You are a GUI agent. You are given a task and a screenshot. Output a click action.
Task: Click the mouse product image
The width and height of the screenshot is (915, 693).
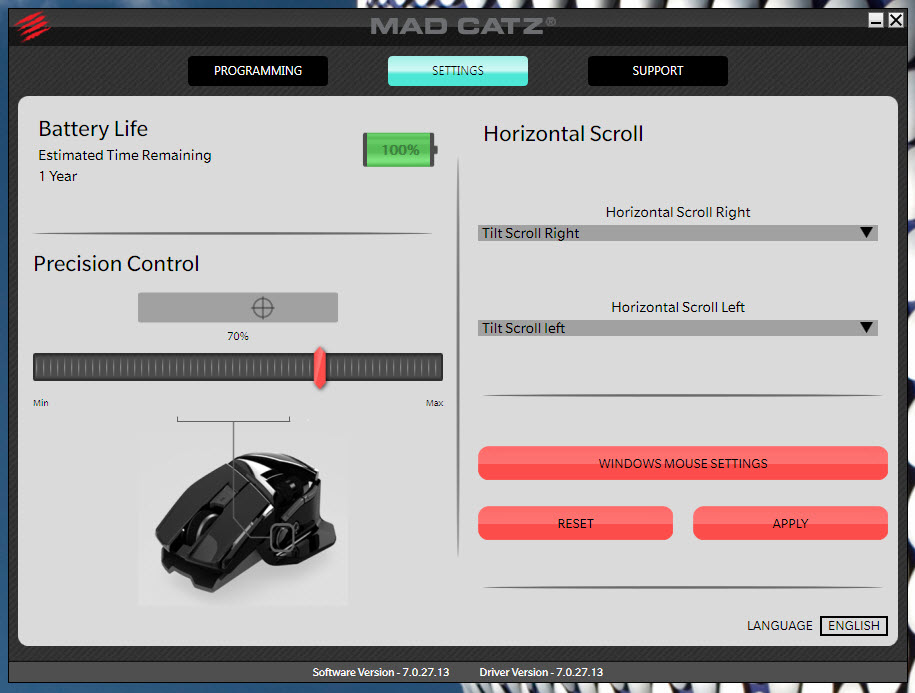(x=243, y=522)
